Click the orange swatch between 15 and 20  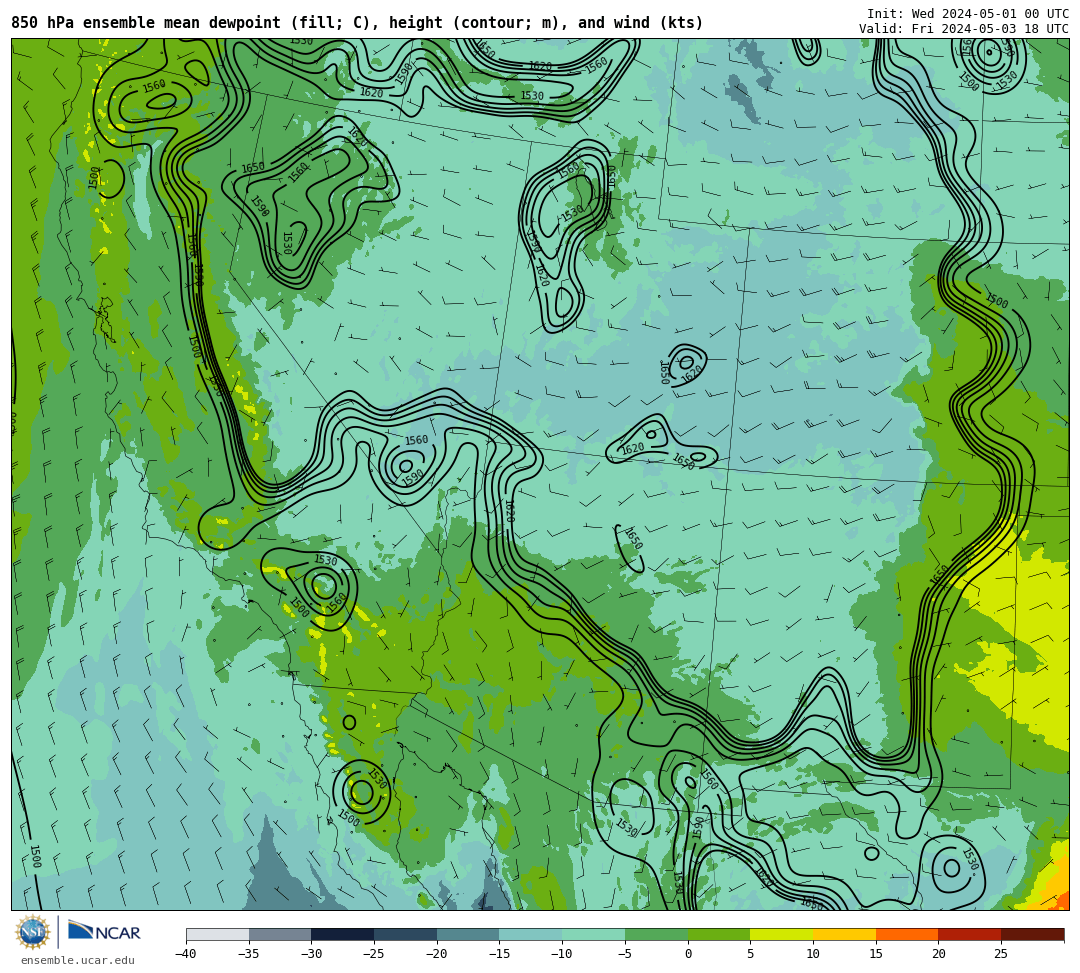(907, 934)
